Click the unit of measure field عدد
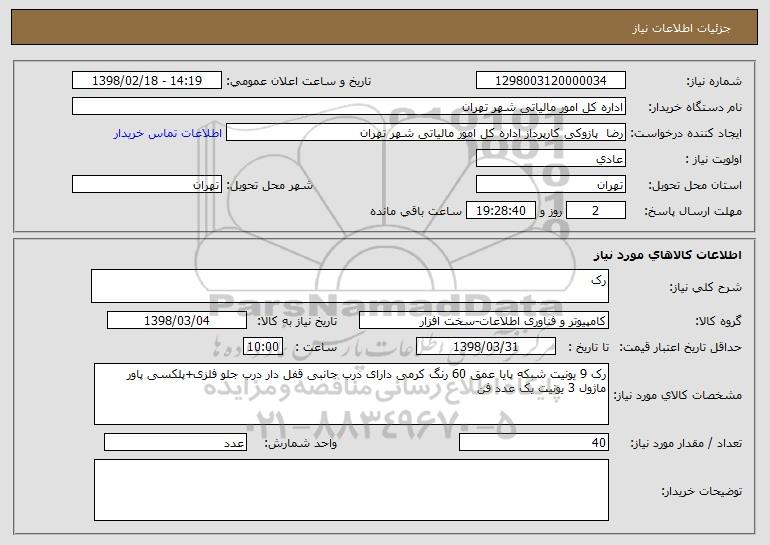This screenshot has height=545, width=770. [x=175, y=442]
